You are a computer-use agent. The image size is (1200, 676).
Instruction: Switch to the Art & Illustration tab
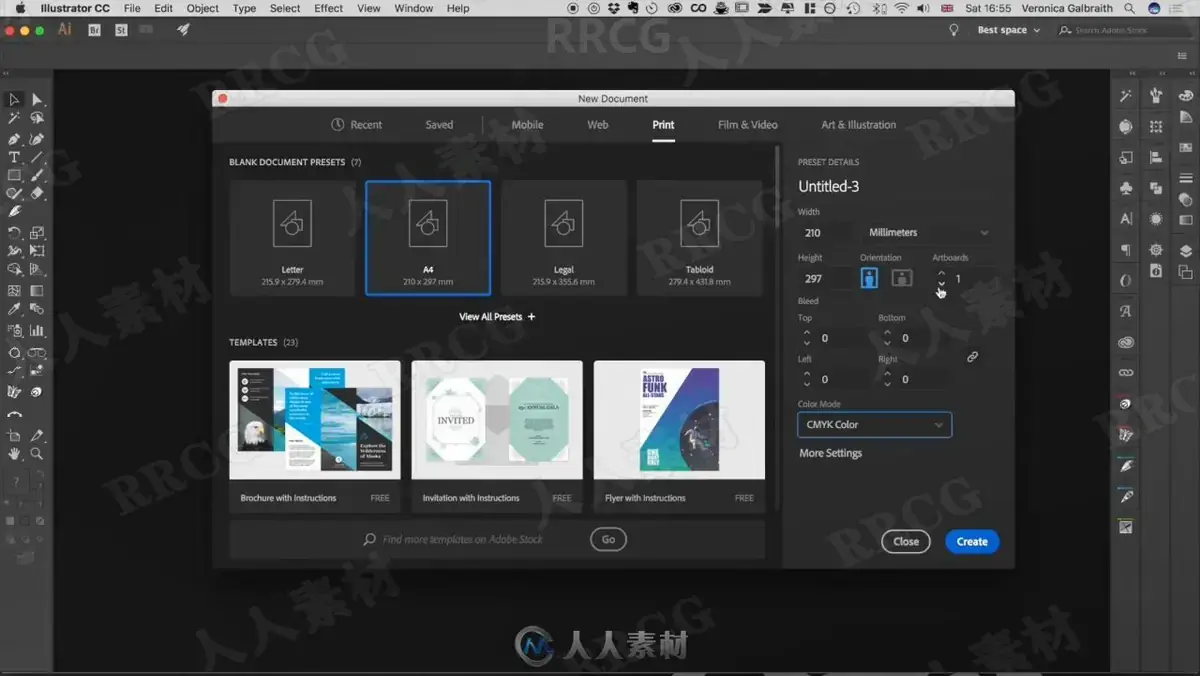click(858, 125)
